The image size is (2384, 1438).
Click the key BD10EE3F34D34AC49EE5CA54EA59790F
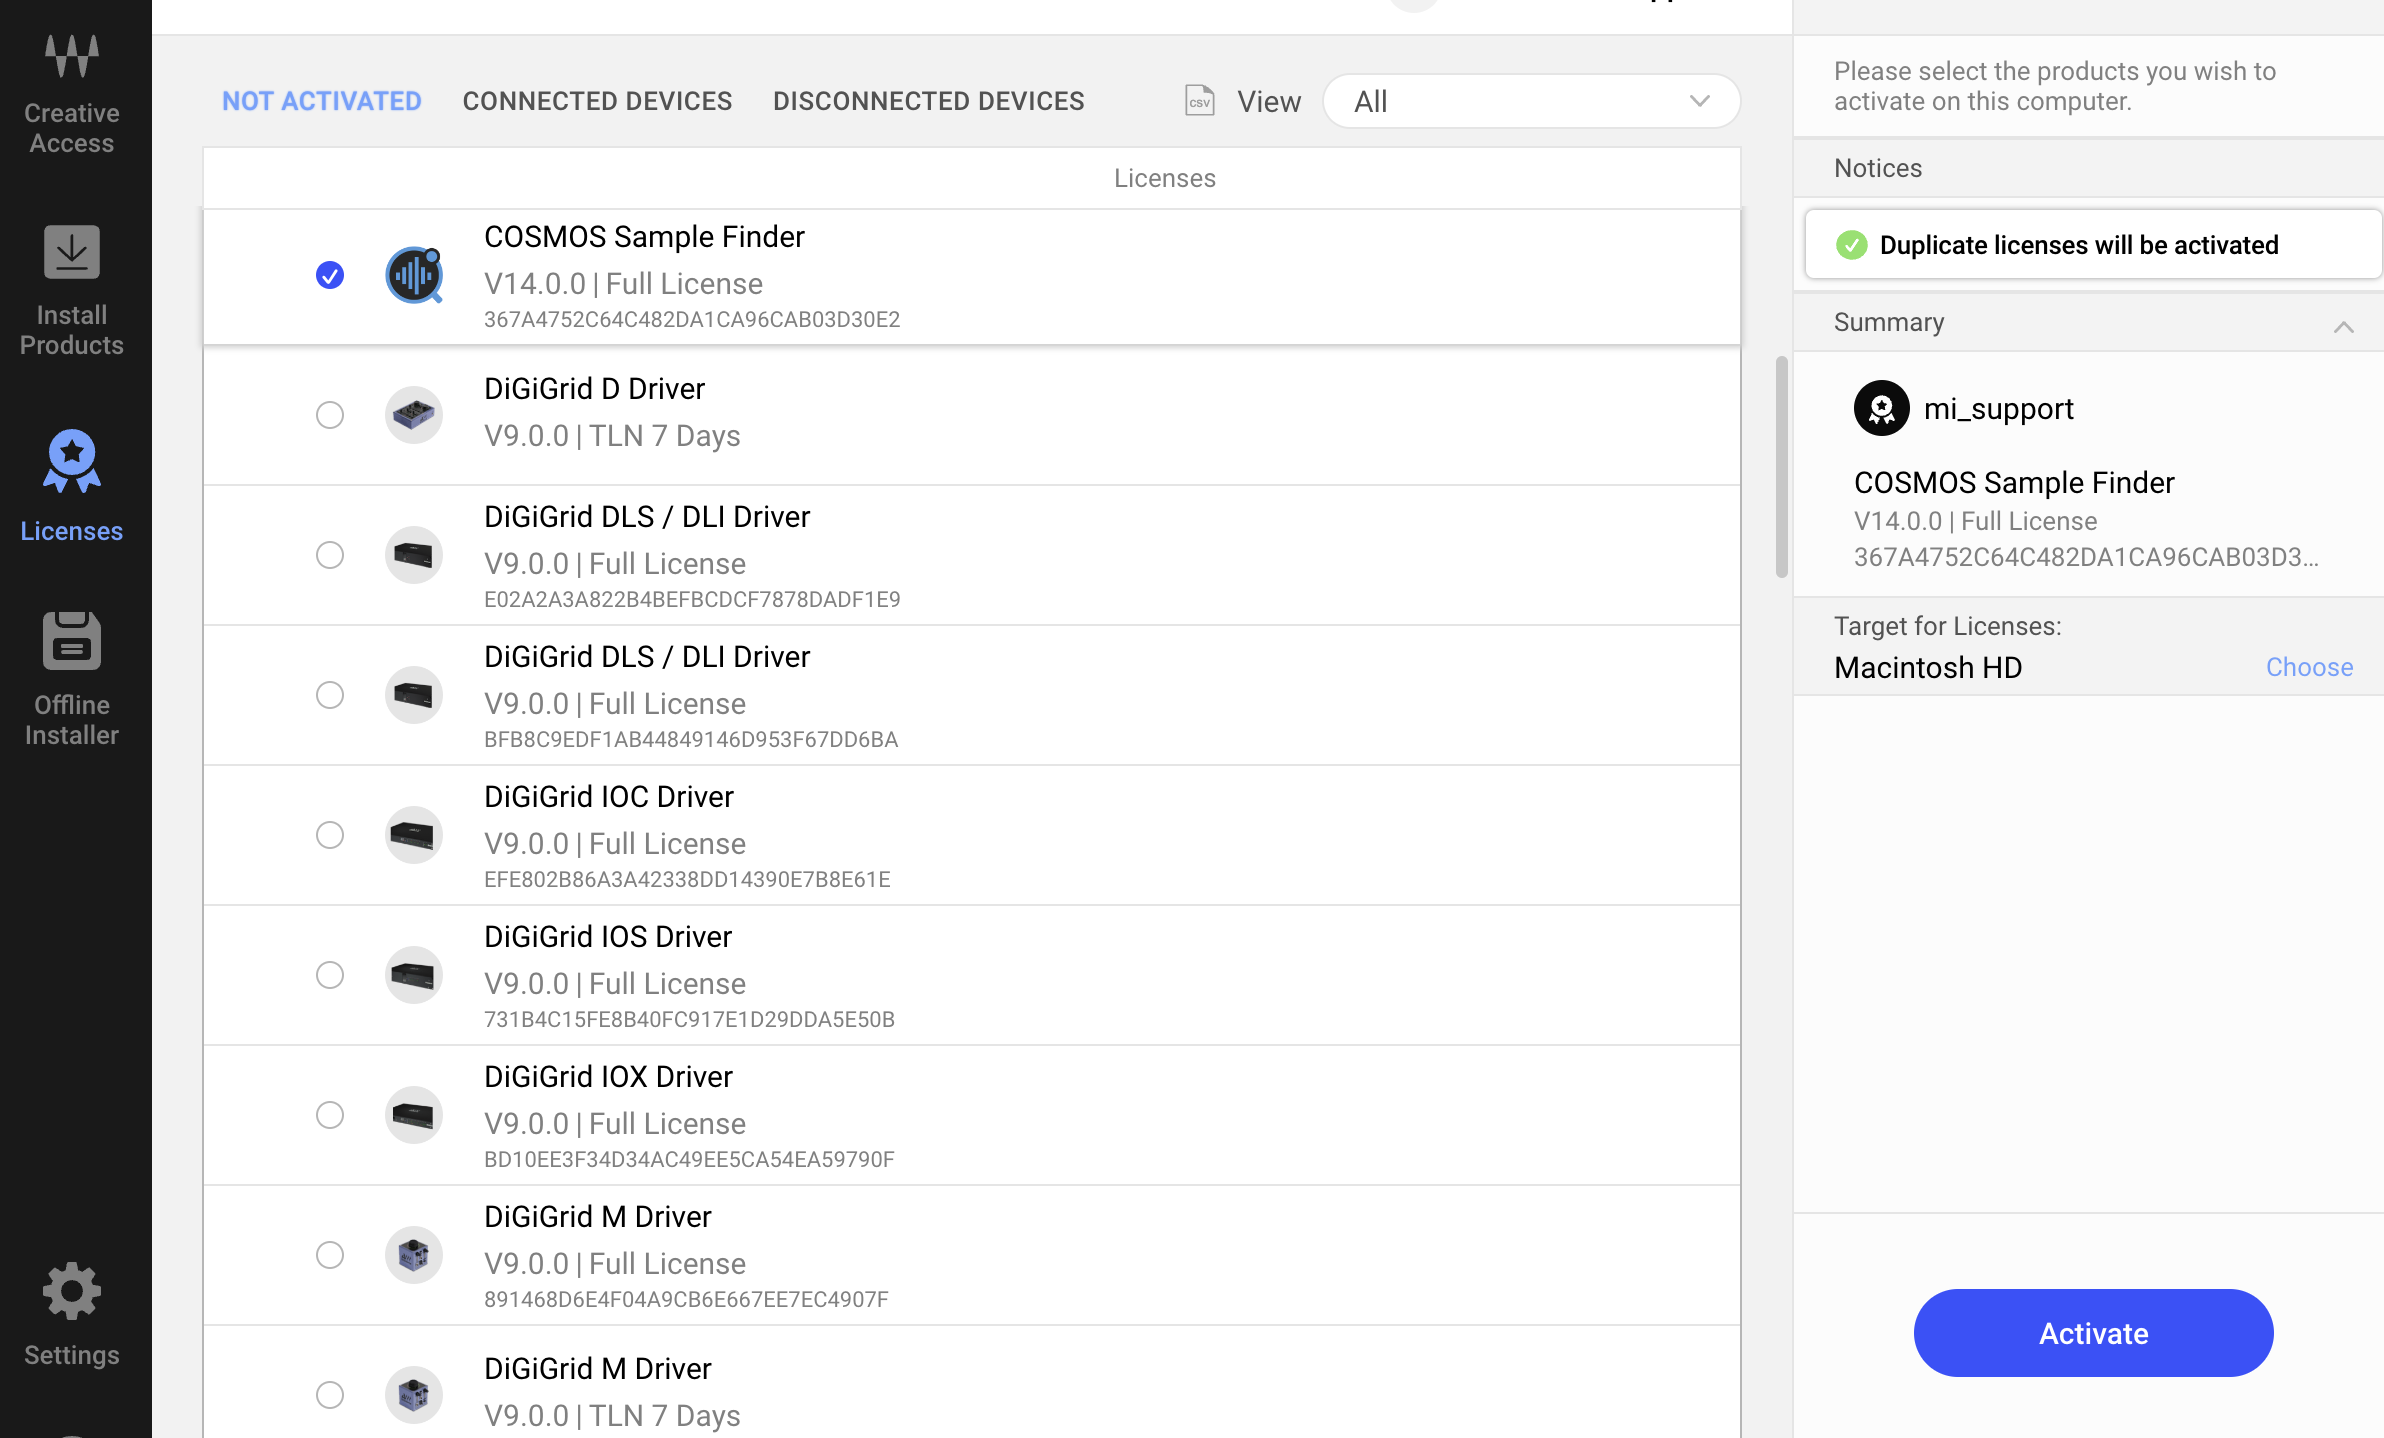click(689, 1160)
